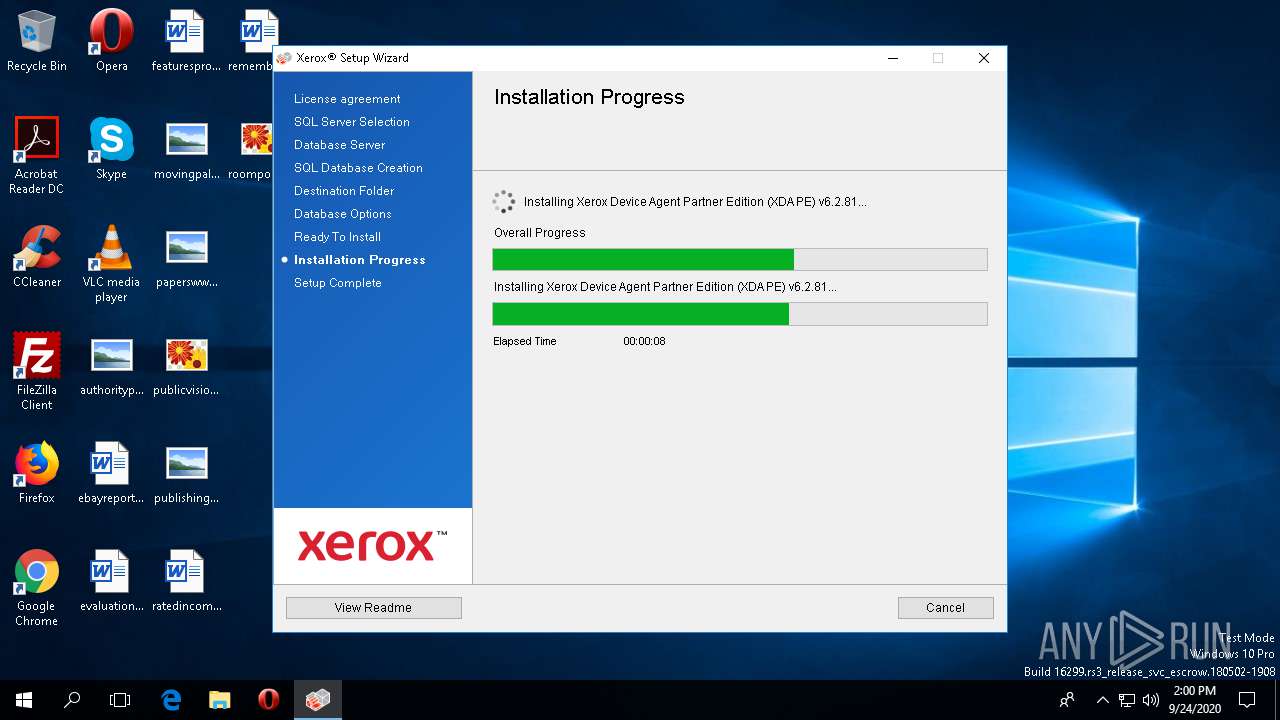Go to the Database Options step
1280x720 pixels.
(x=343, y=214)
